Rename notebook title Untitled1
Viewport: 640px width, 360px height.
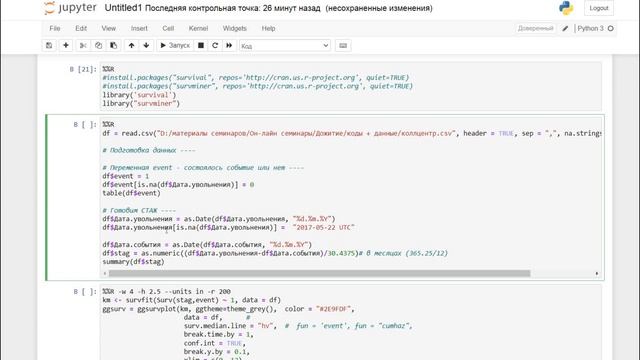(x=123, y=8)
